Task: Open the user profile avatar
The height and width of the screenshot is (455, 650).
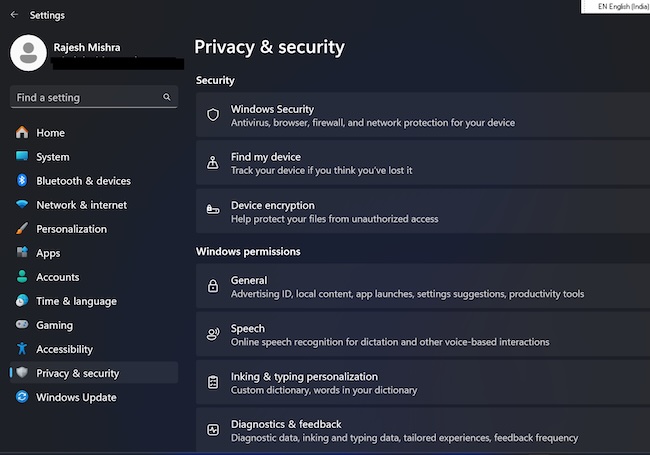Action: (28, 53)
